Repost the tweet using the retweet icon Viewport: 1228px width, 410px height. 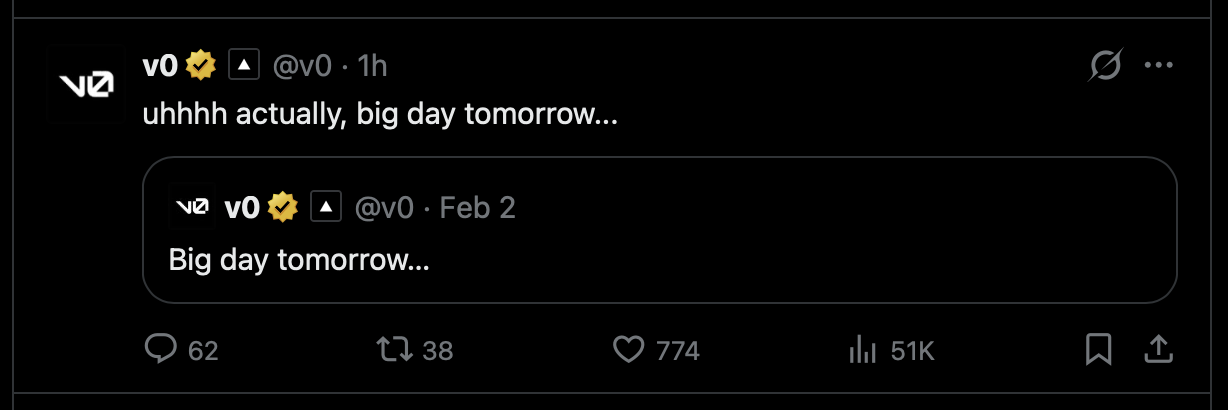tap(391, 350)
